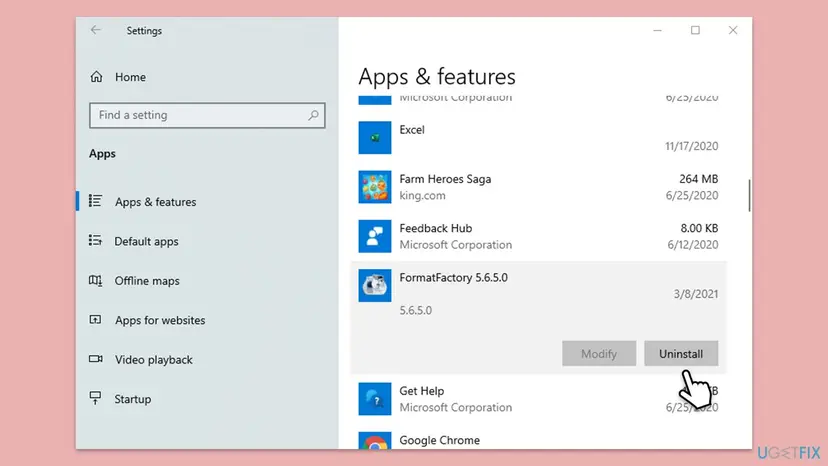
Task: Focus the Find a setting search box
Action: coord(207,115)
